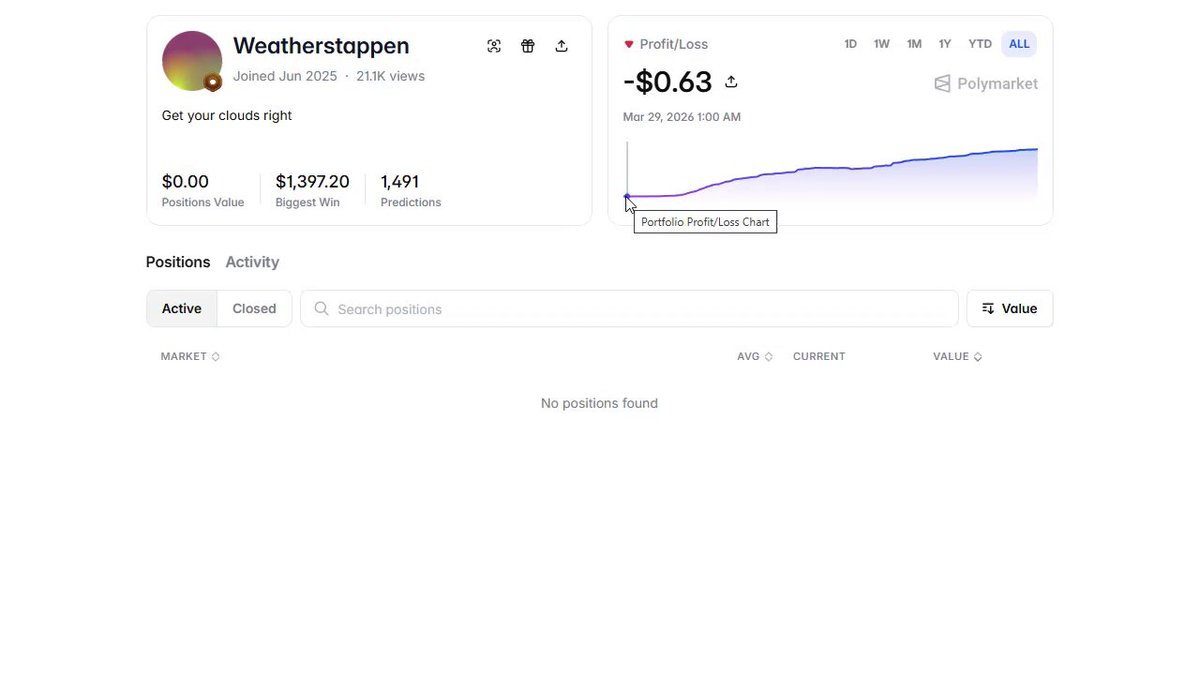1200x675 pixels.
Task: Click the '21.1K views' text
Action: [x=390, y=76]
